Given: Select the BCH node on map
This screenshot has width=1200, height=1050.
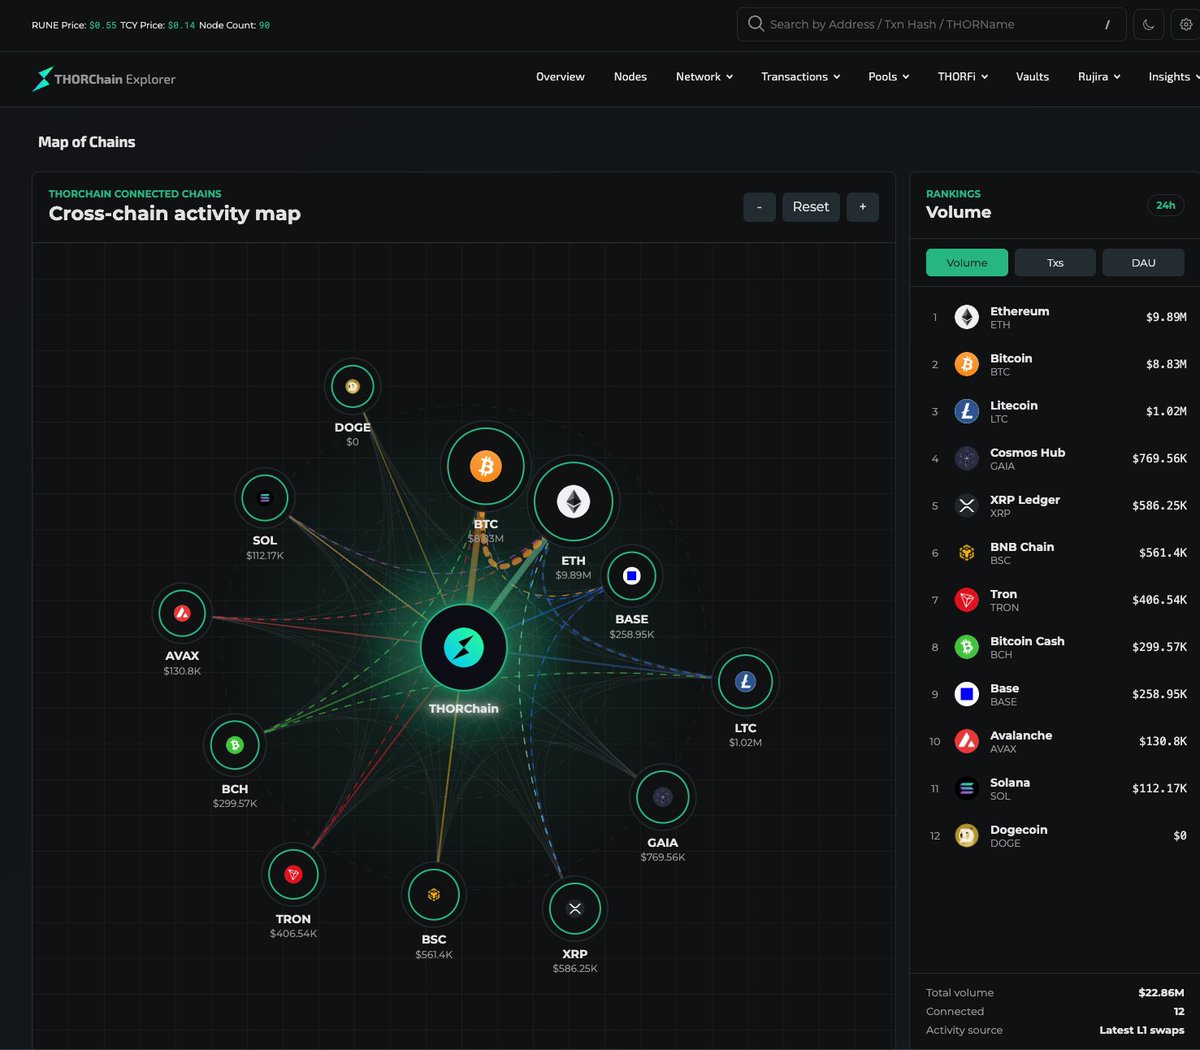Looking at the screenshot, I should [235, 745].
